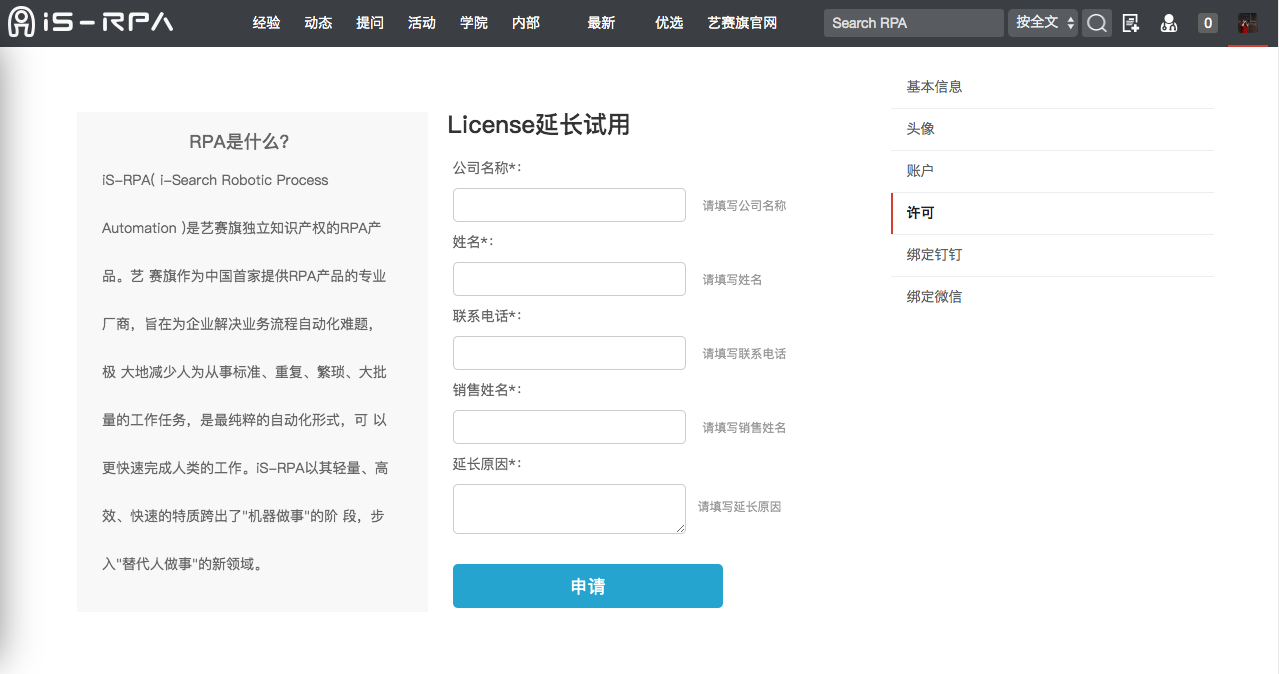
Task: Click the 经验 menu item
Action: pyautogui.click(x=266, y=22)
